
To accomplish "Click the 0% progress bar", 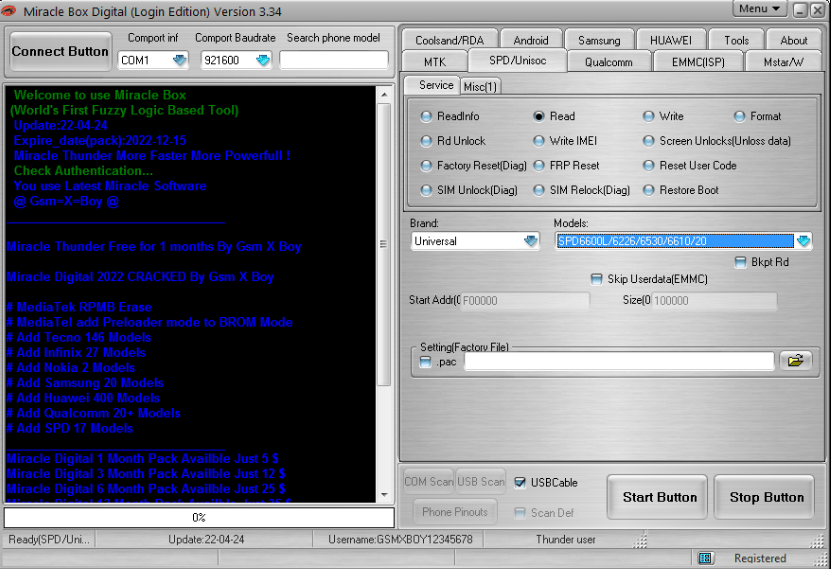I will pyautogui.click(x=199, y=517).
